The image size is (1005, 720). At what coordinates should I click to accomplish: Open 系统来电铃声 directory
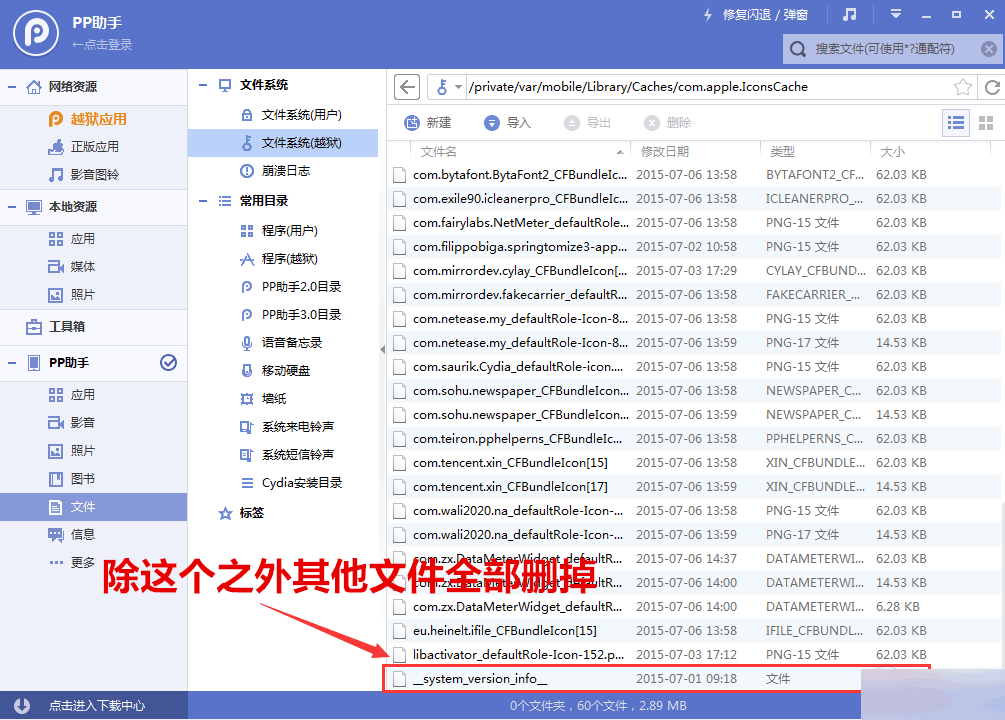(x=287, y=427)
